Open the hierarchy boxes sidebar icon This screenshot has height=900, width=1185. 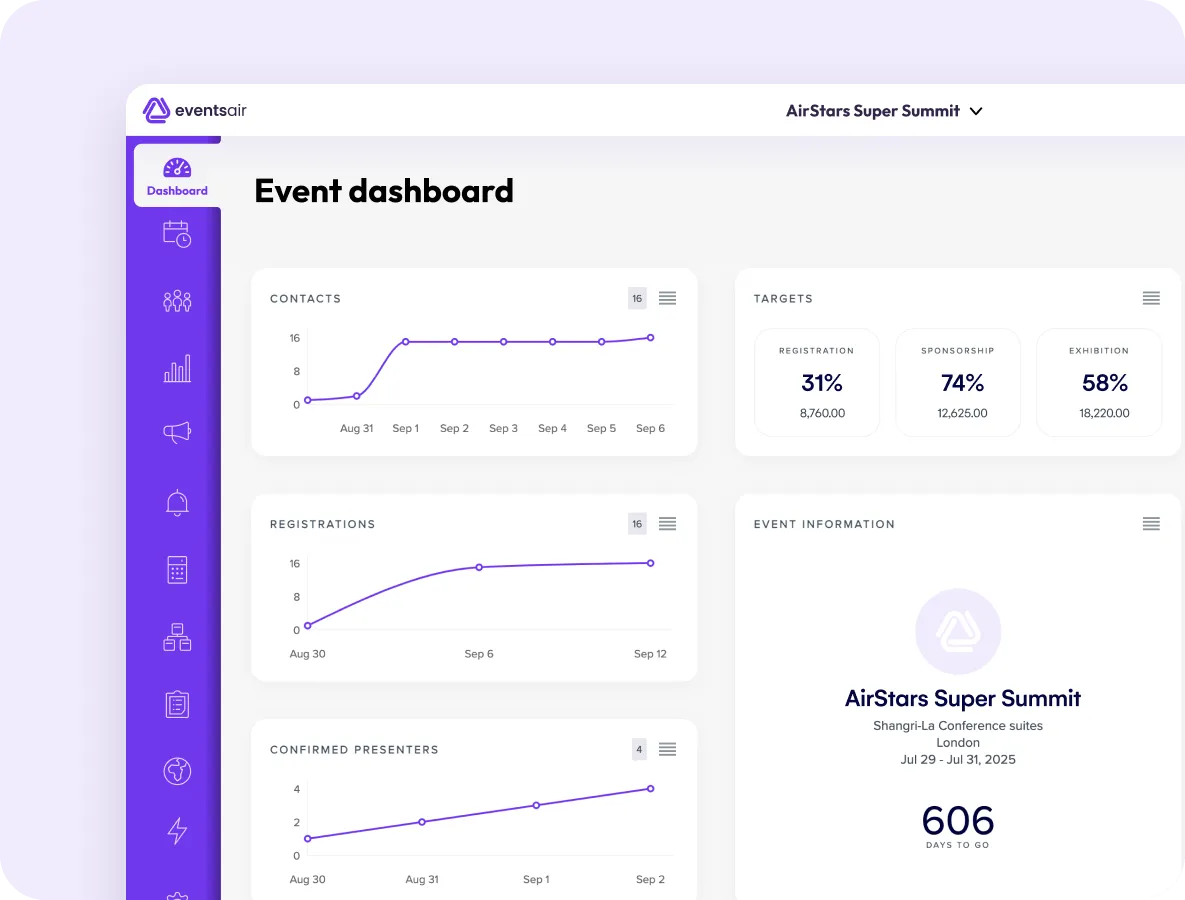[x=177, y=637]
